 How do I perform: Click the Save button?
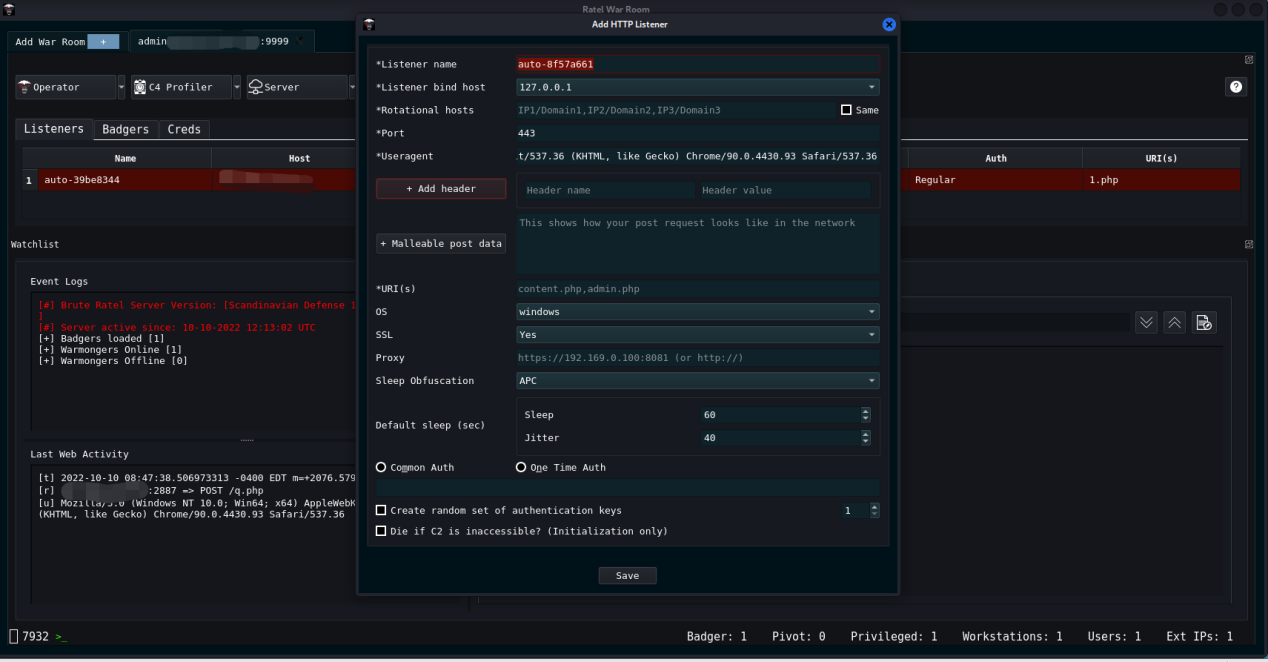[627, 575]
